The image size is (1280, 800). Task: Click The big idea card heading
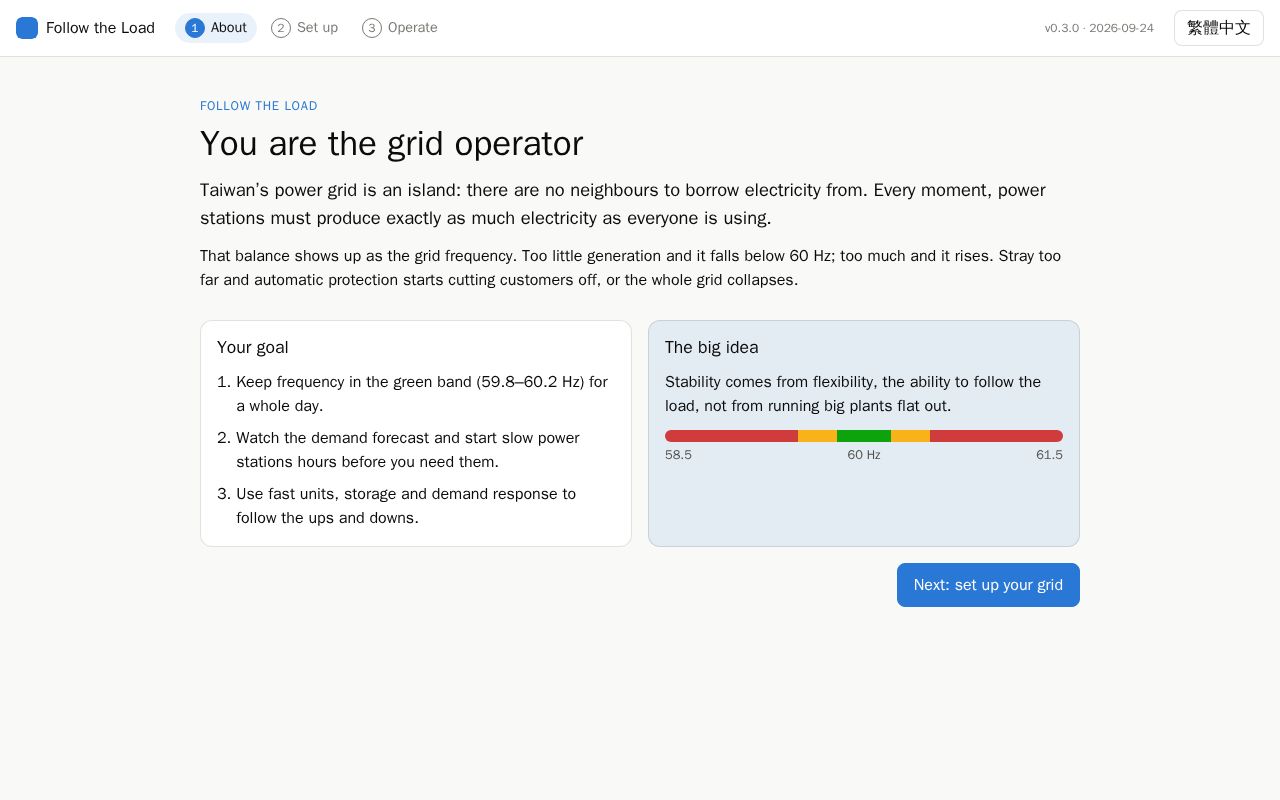click(x=712, y=347)
